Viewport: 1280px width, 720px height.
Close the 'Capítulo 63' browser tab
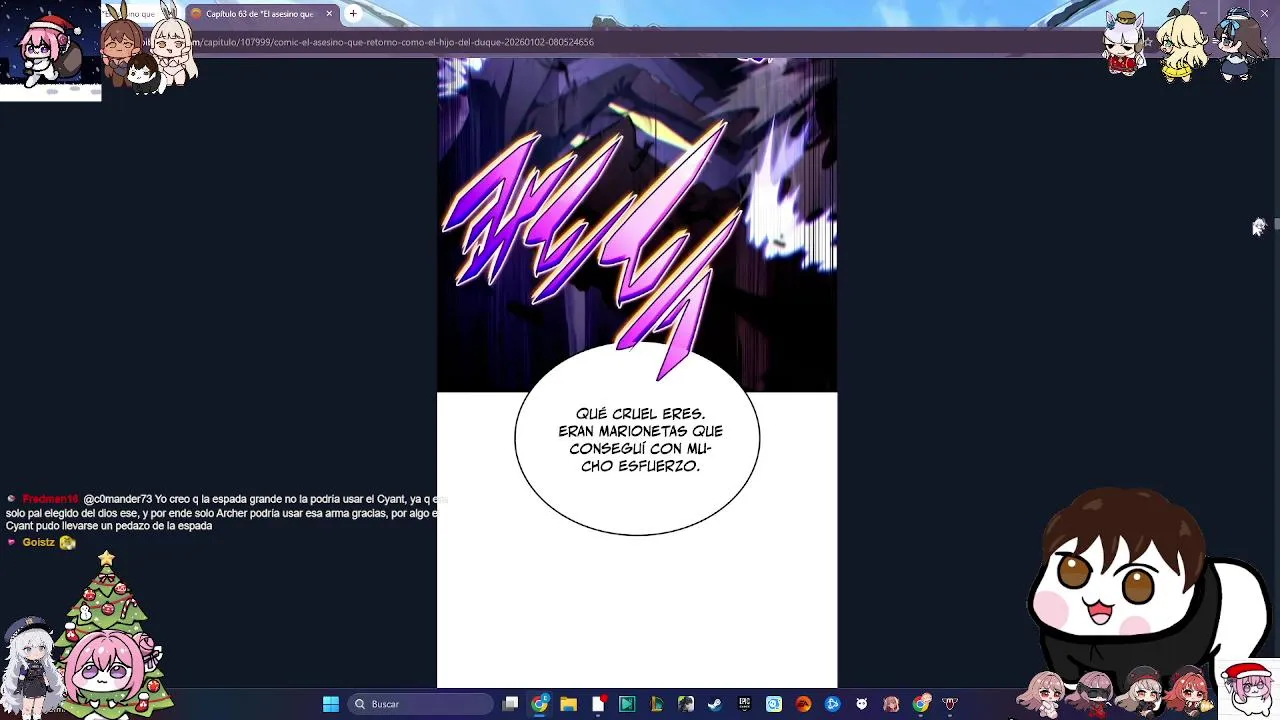pos(329,14)
